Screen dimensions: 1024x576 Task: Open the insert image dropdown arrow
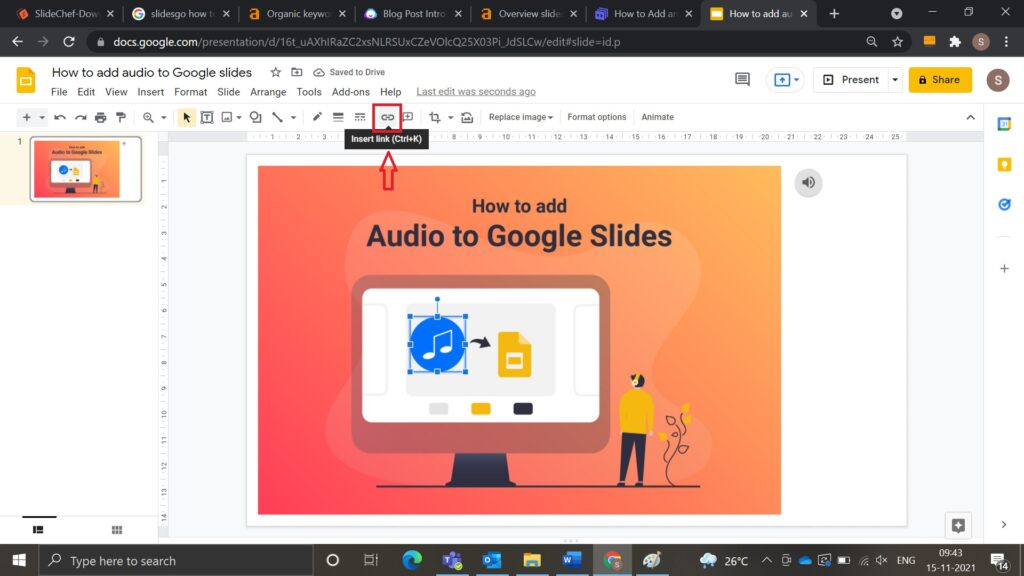[239, 118]
